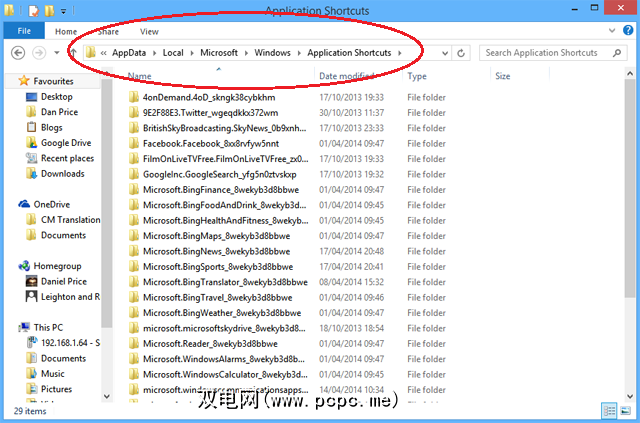Open Desktop in the navigation pane
Image resolution: width=640 pixels, height=423 pixels.
pos(57,97)
